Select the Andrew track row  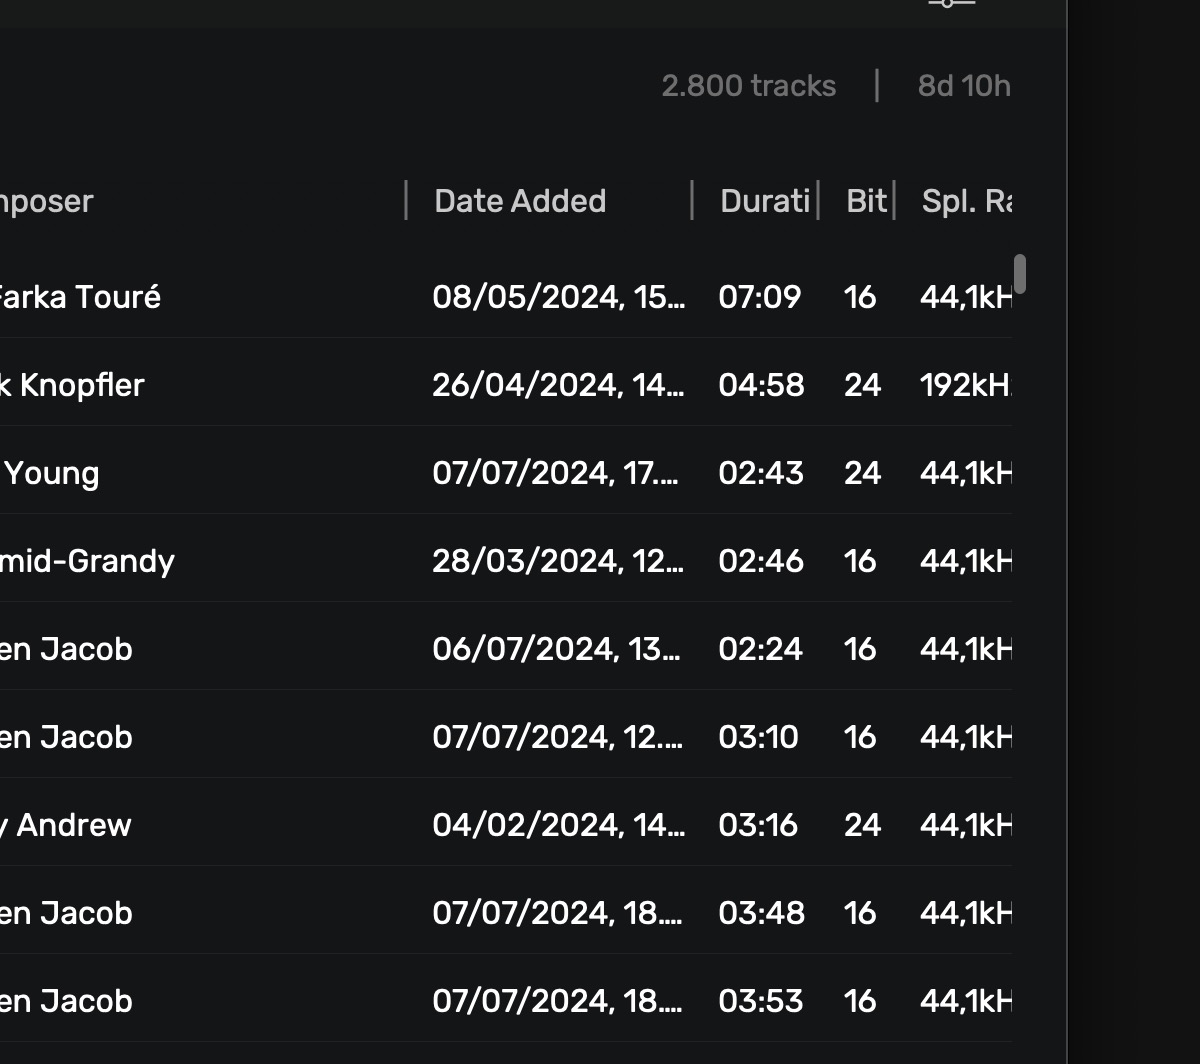[66, 825]
